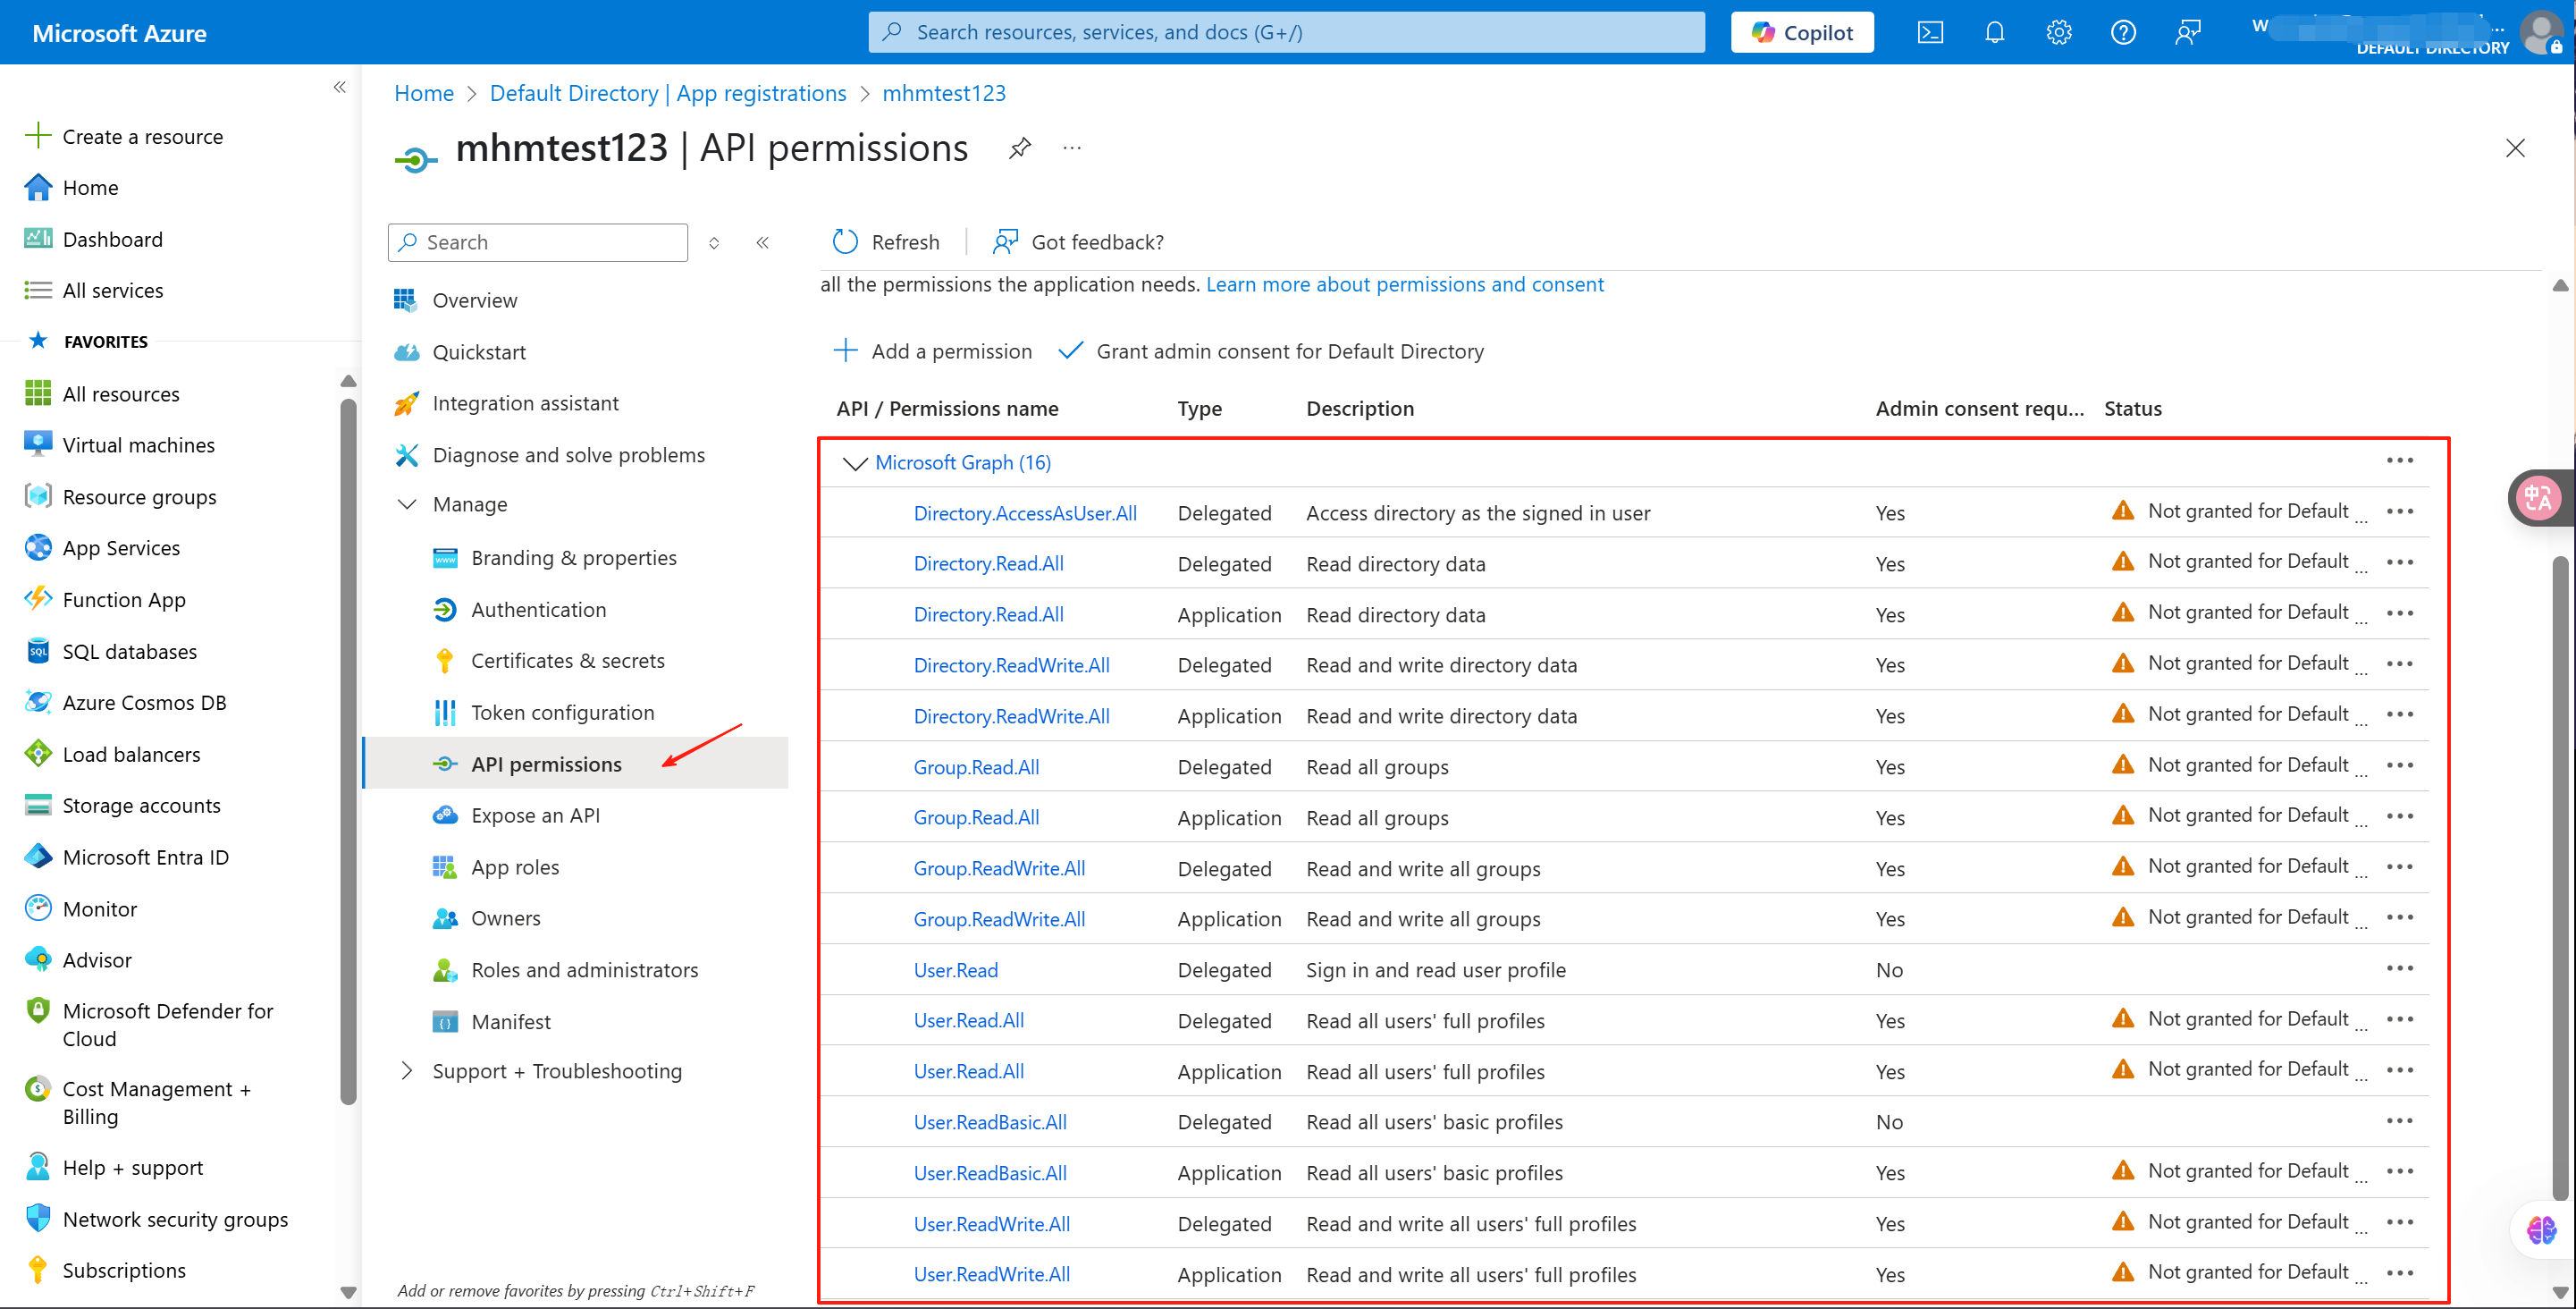
Task: Open the Manifest page
Action: tap(510, 1022)
